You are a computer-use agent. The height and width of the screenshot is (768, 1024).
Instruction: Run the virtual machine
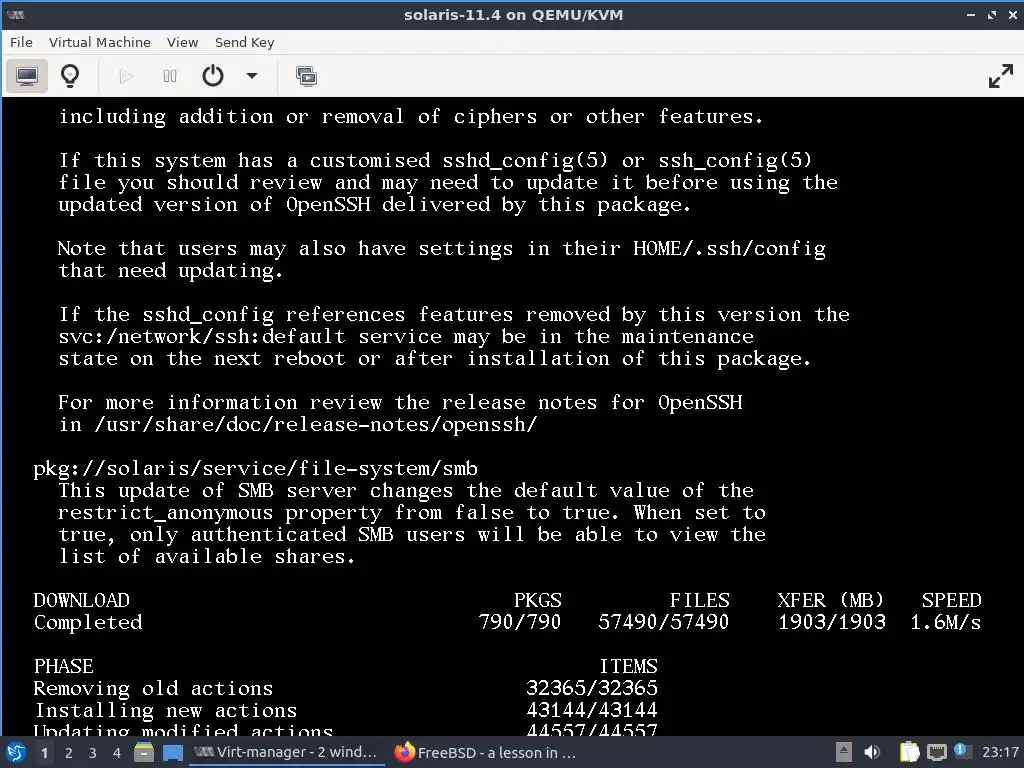coord(126,76)
